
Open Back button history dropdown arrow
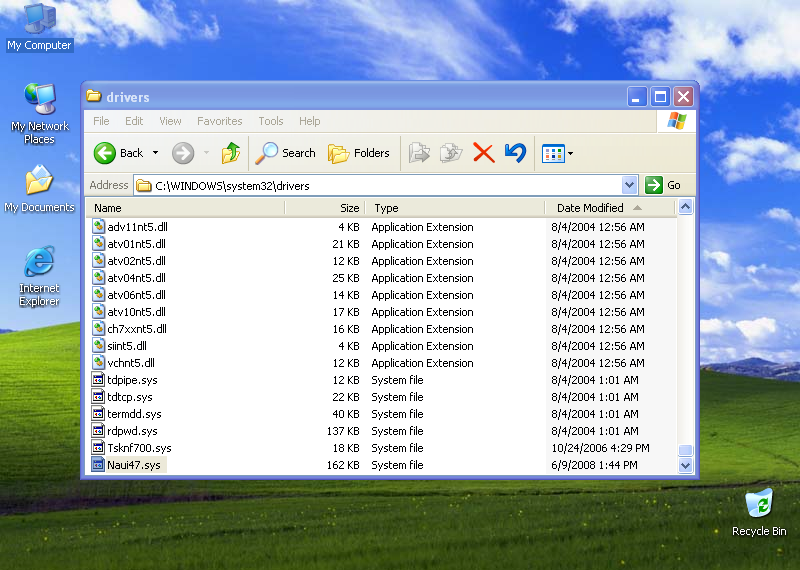[155, 153]
